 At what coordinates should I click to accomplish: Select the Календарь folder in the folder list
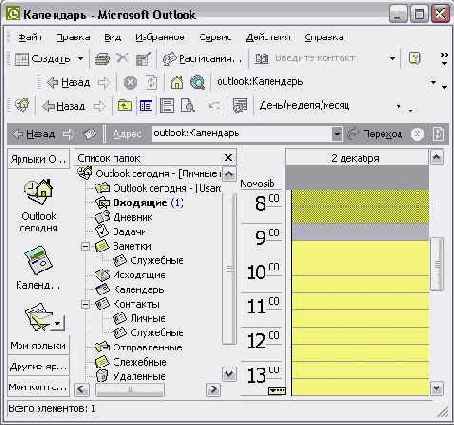pos(129,290)
